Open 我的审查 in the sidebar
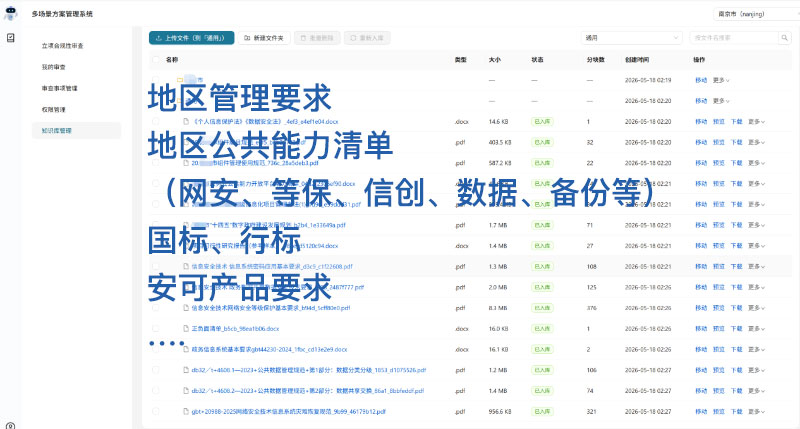The image size is (800, 429). coord(54,67)
